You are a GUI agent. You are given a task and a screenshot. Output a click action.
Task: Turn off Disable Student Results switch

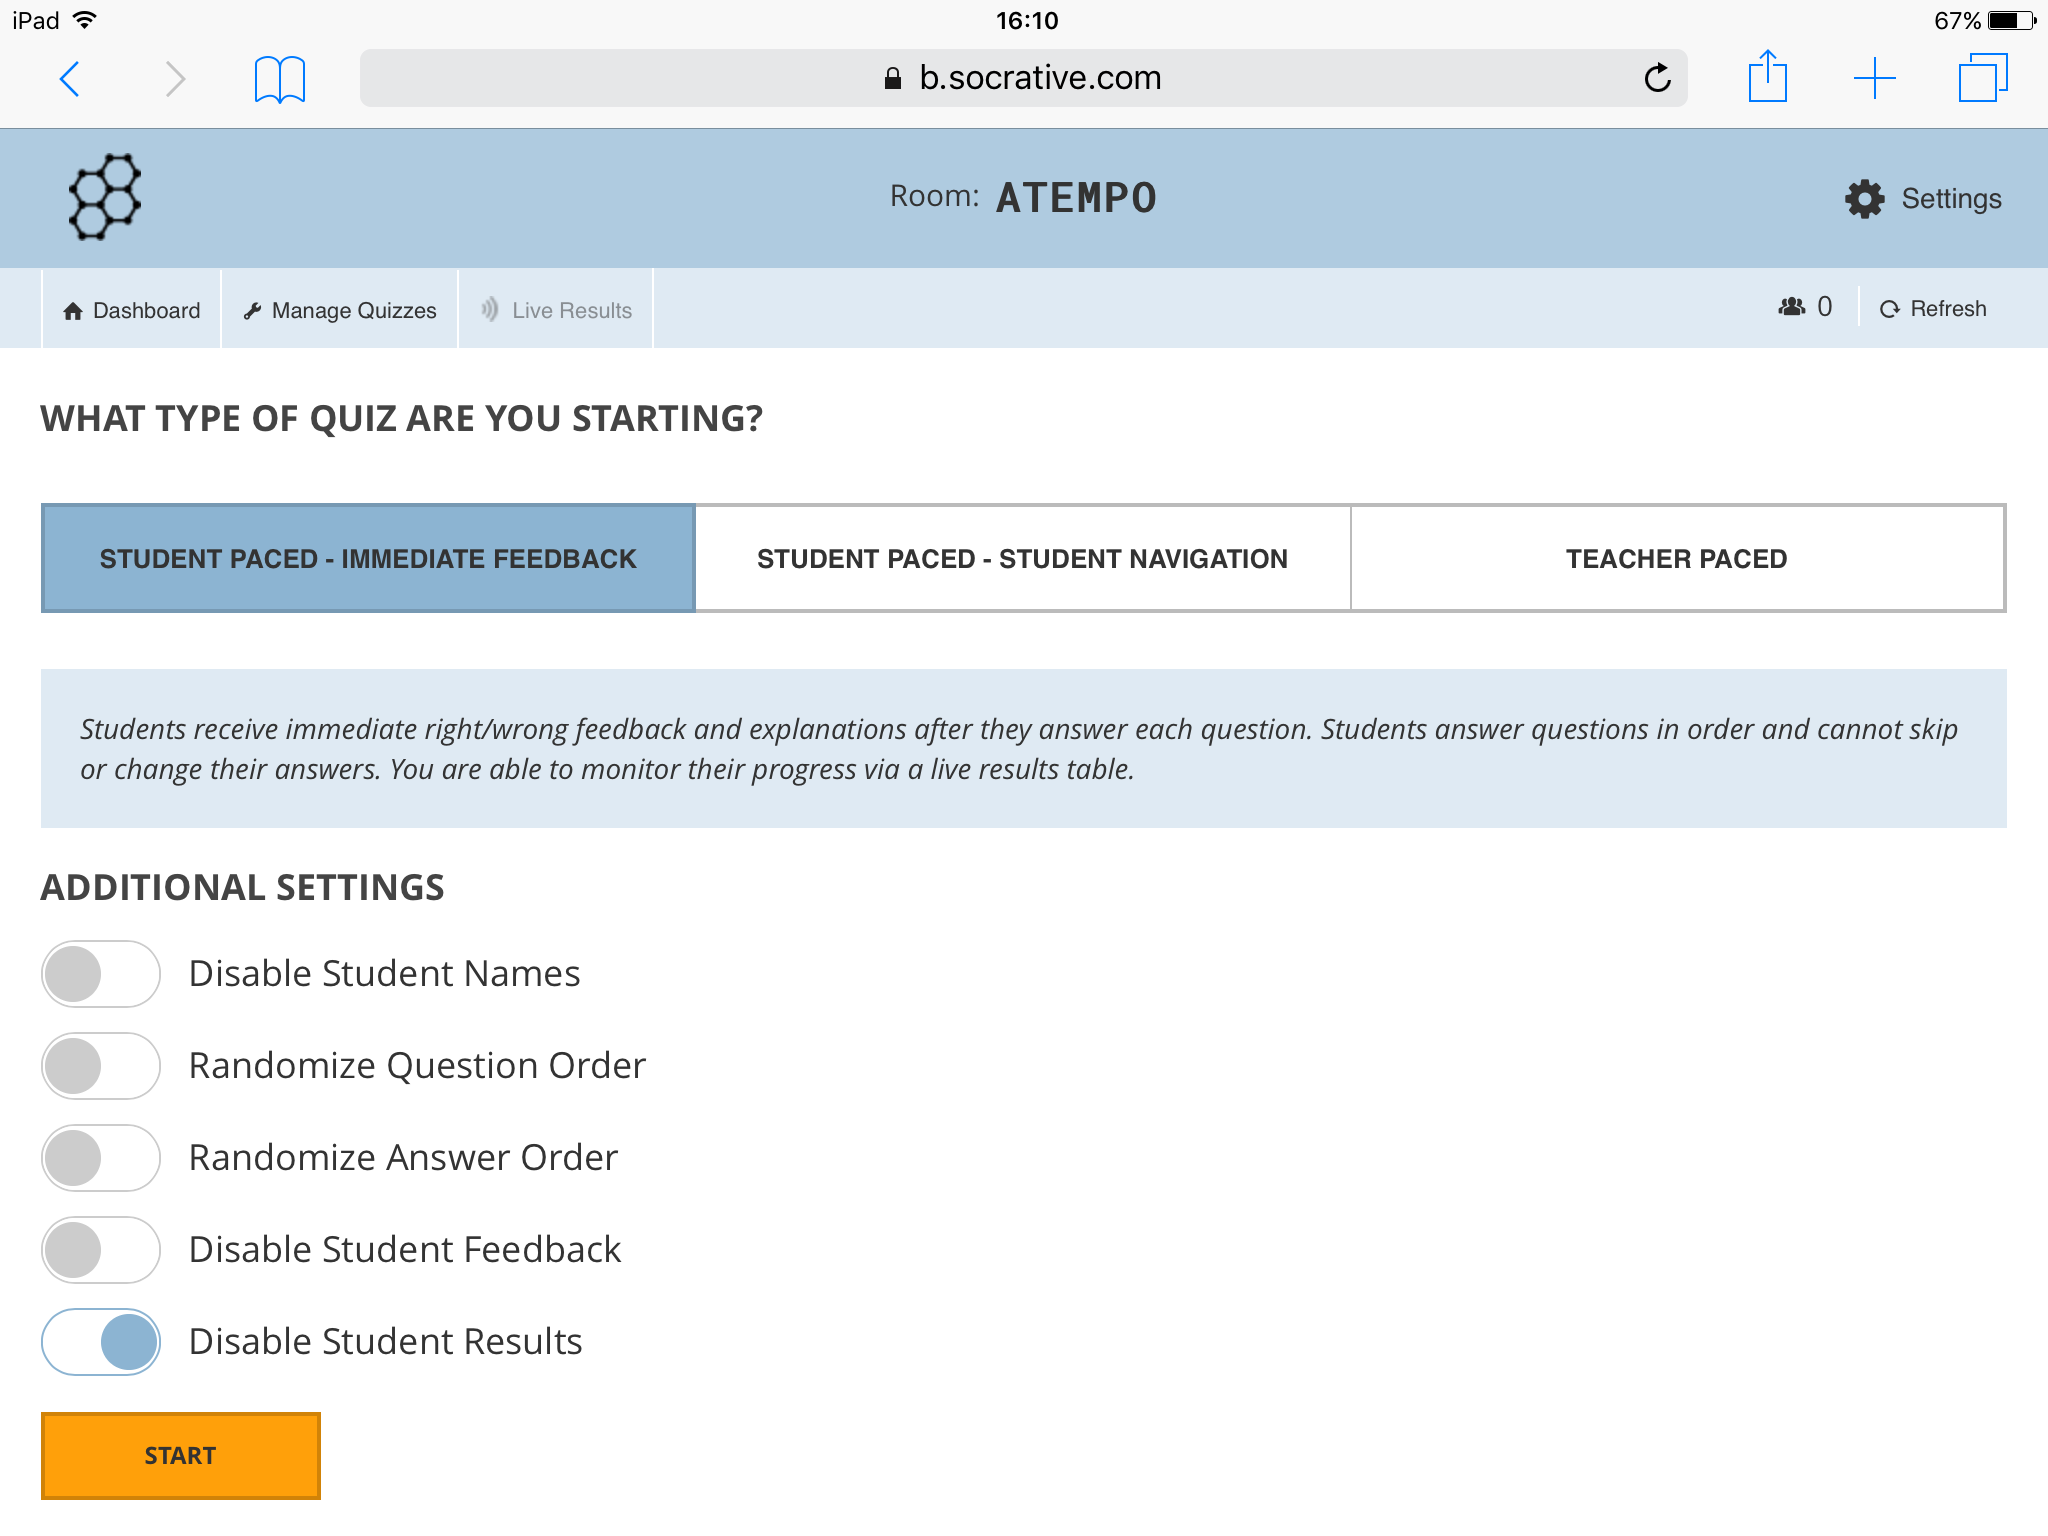(100, 1342)
